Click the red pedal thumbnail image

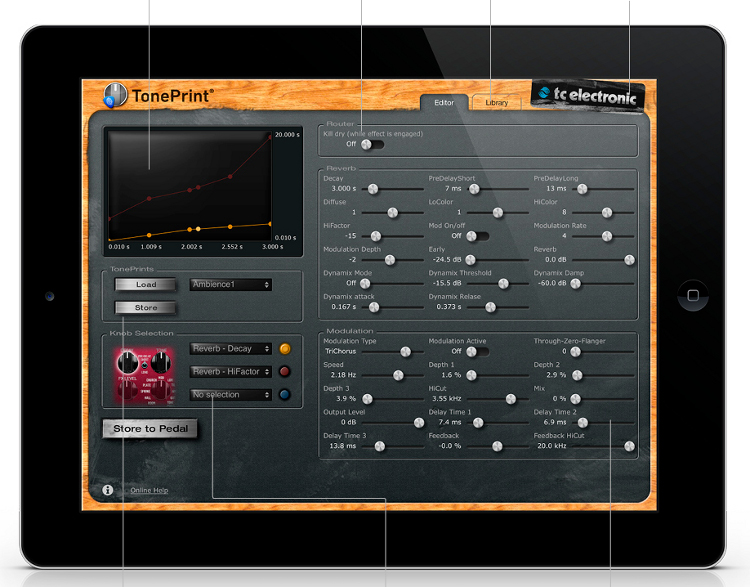[145, 377]
